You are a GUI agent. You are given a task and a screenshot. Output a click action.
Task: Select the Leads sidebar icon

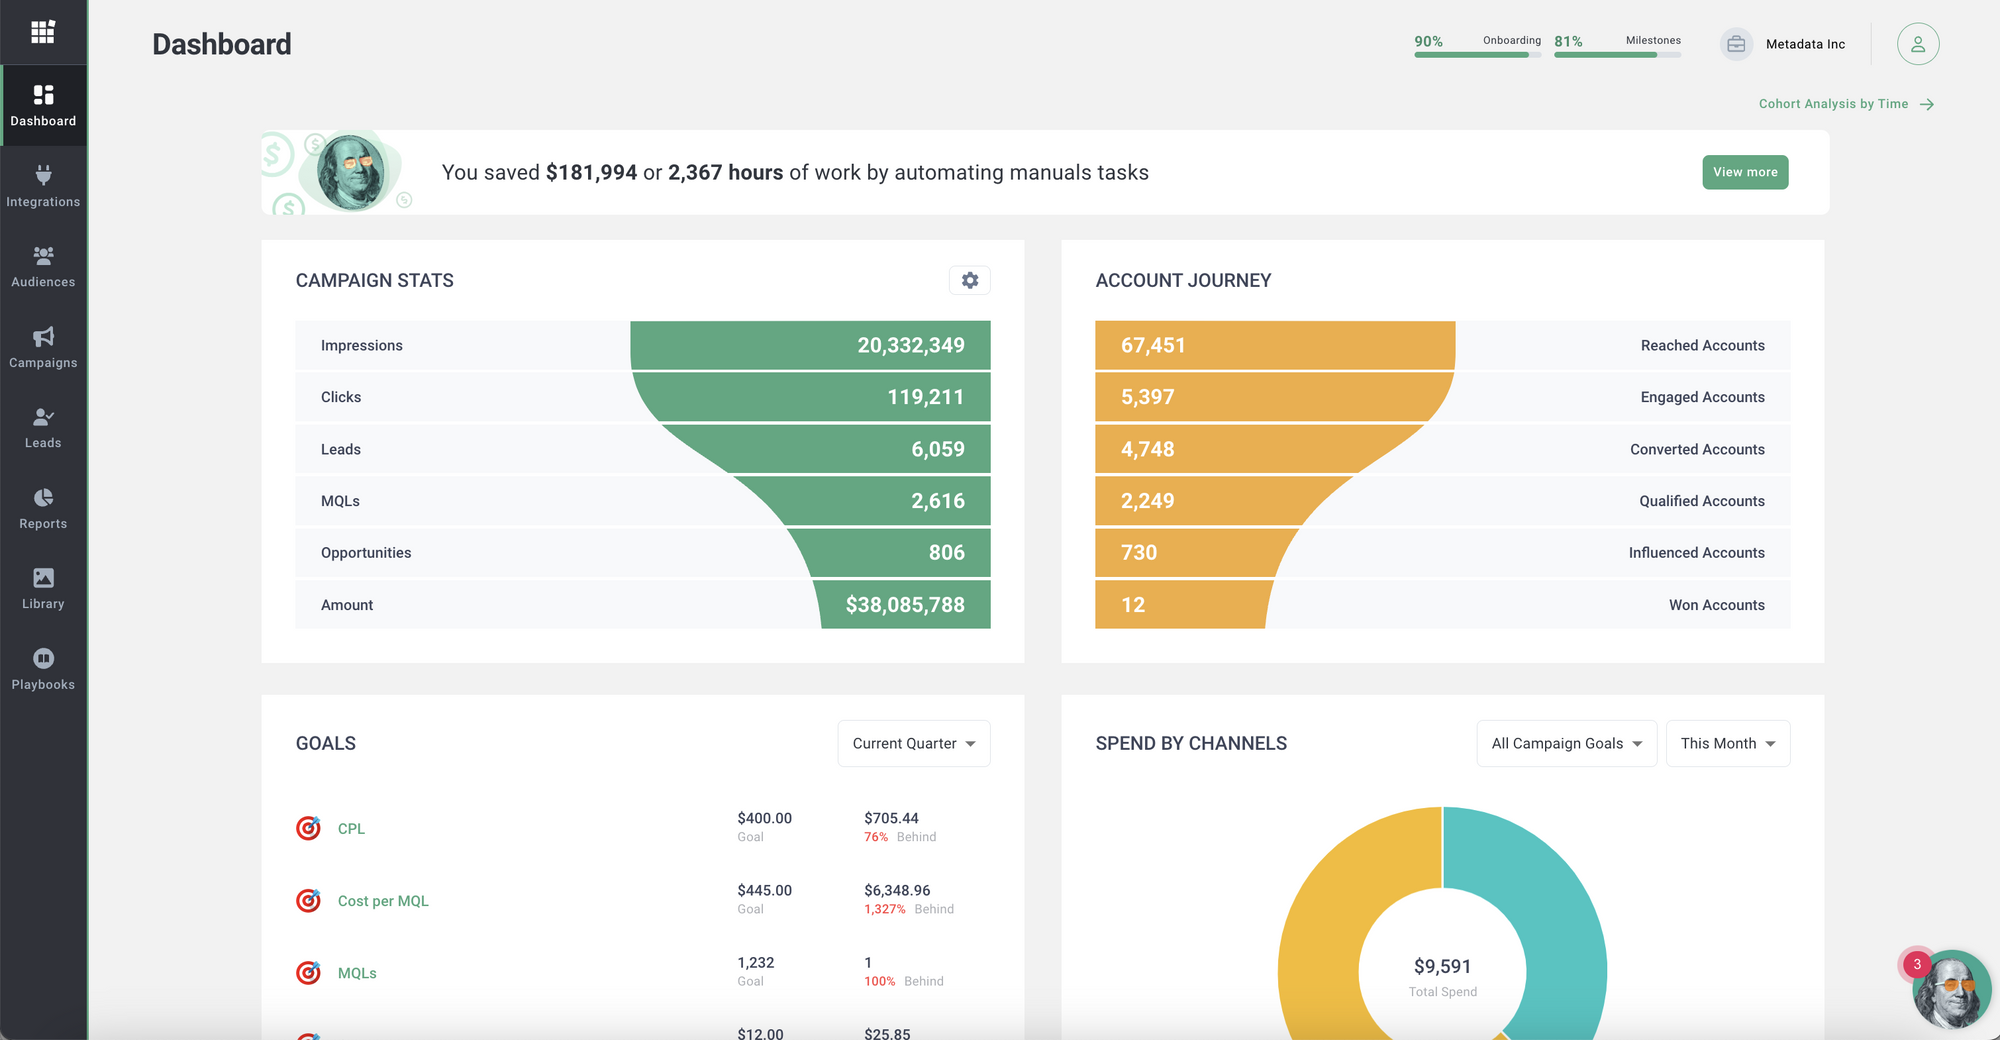43,417
